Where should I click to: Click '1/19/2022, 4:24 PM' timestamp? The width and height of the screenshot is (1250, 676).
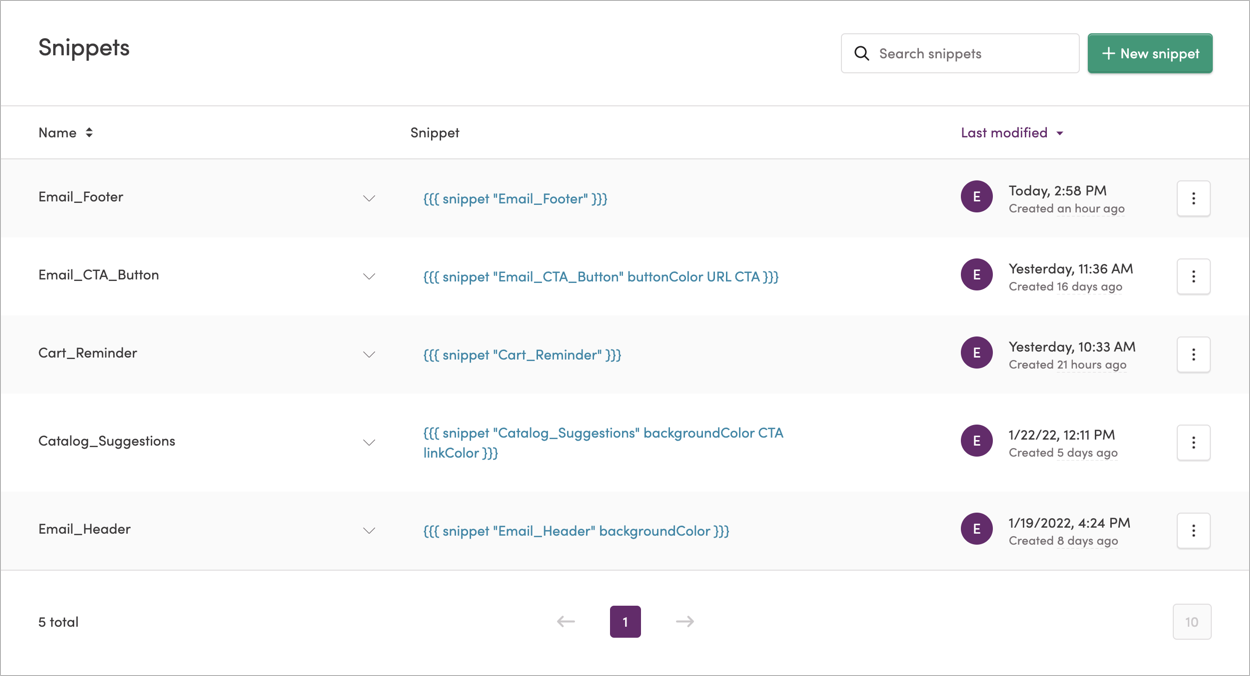[1070, 522]
